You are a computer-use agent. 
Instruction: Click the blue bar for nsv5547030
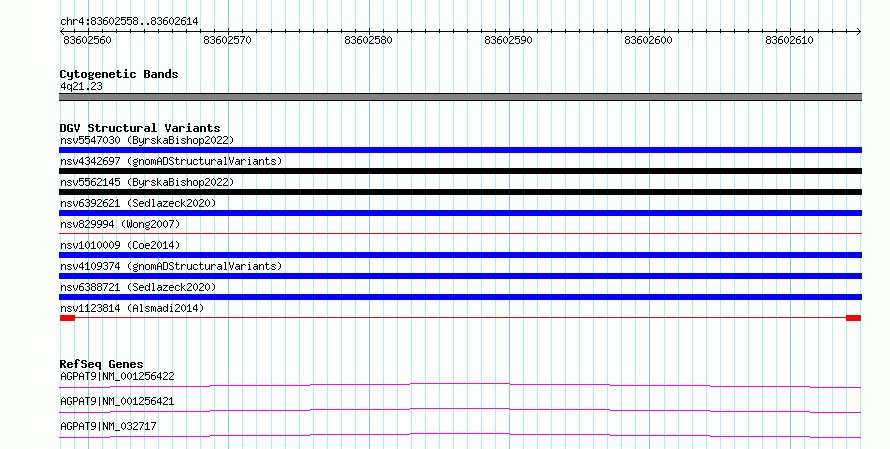[x=460, y=150]
